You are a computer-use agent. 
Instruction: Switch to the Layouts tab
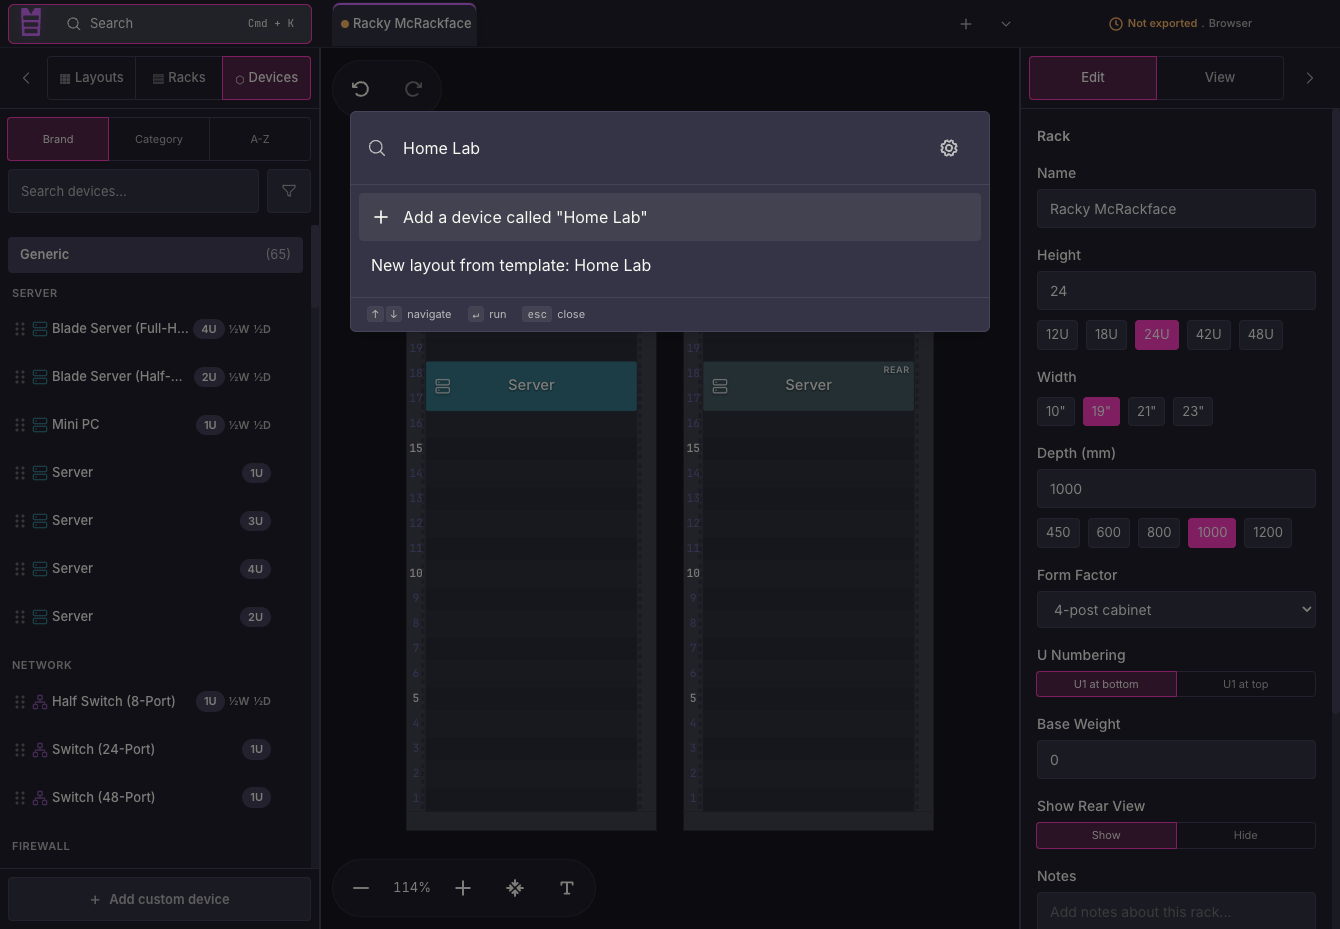91,78
